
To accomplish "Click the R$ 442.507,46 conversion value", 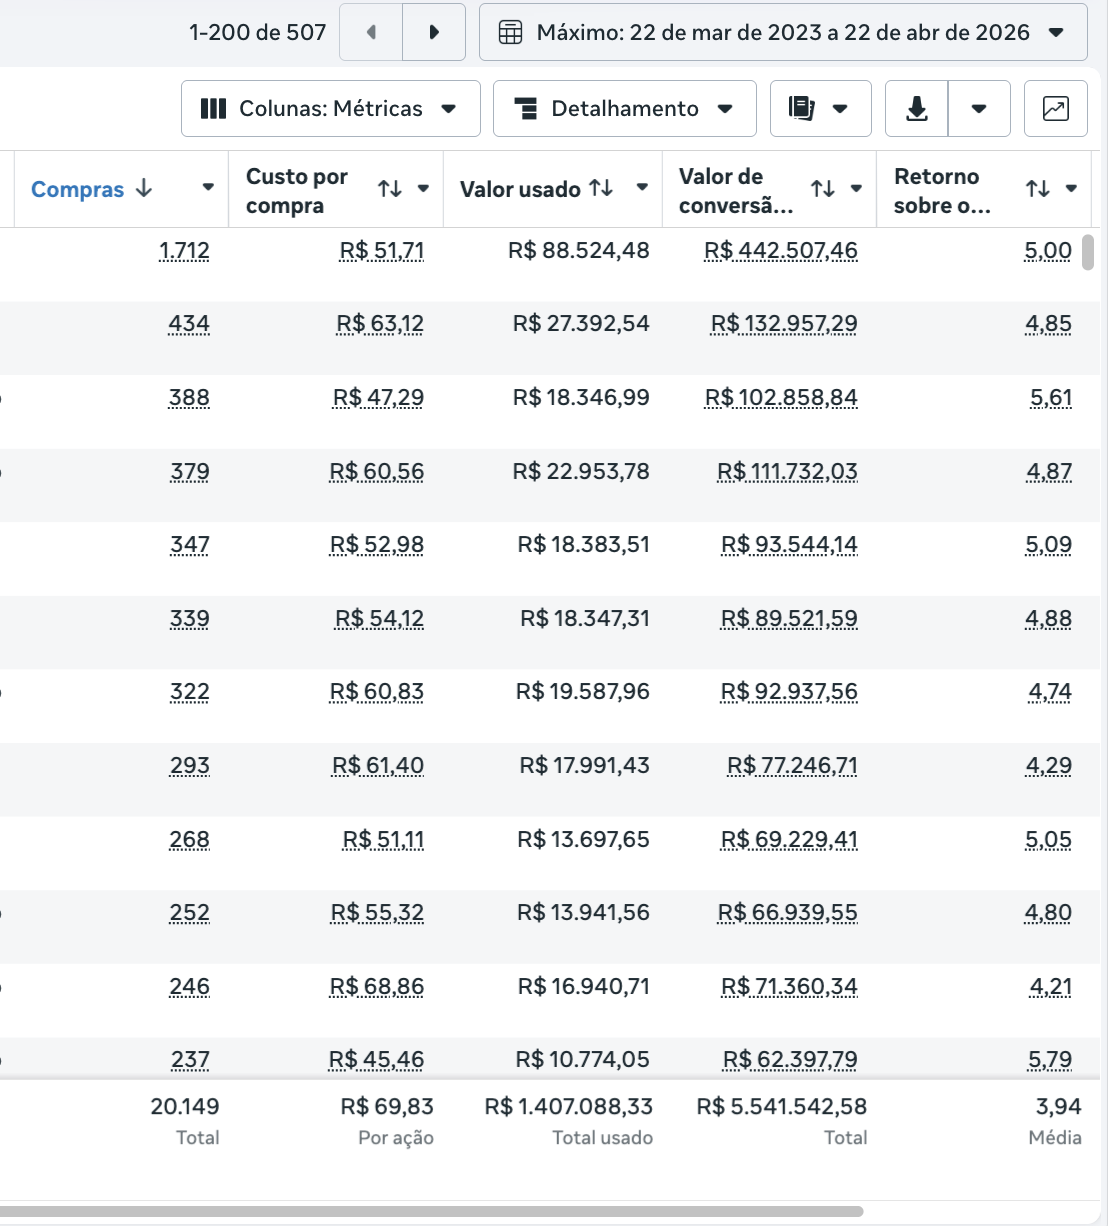I will (x=781, y=250).
